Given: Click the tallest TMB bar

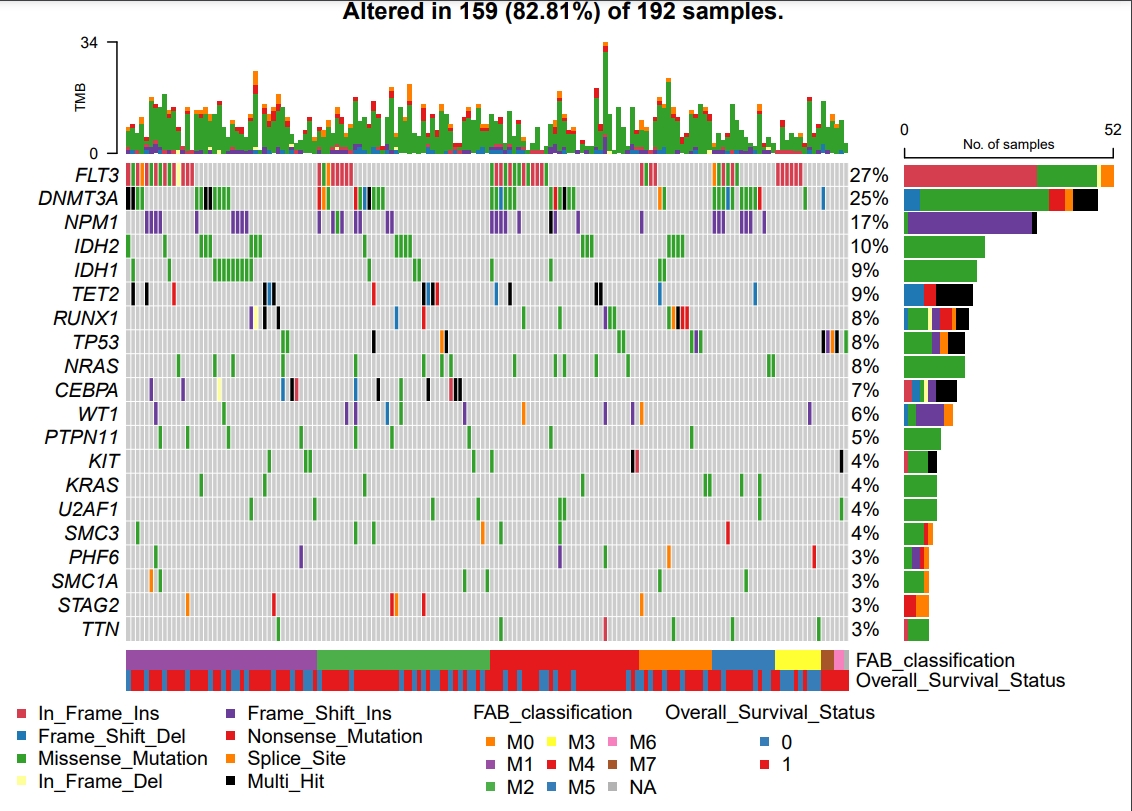Looking at the screenshot, I should tap(605, 97).
